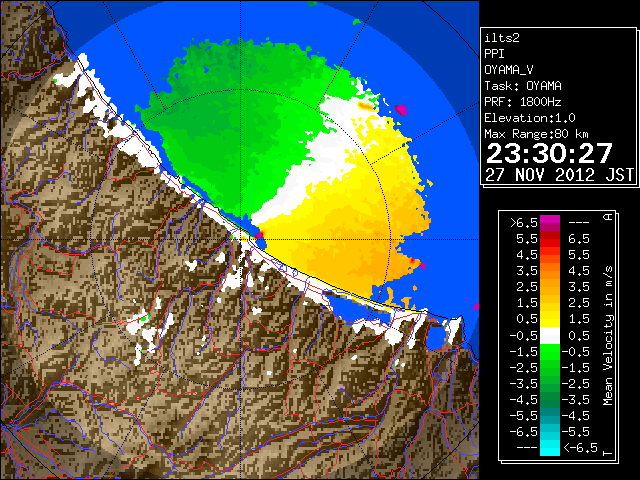This screenshot has width=640, height=480.
Task: Click the Max Range:80 km line
Action: (x=536, y=134)
